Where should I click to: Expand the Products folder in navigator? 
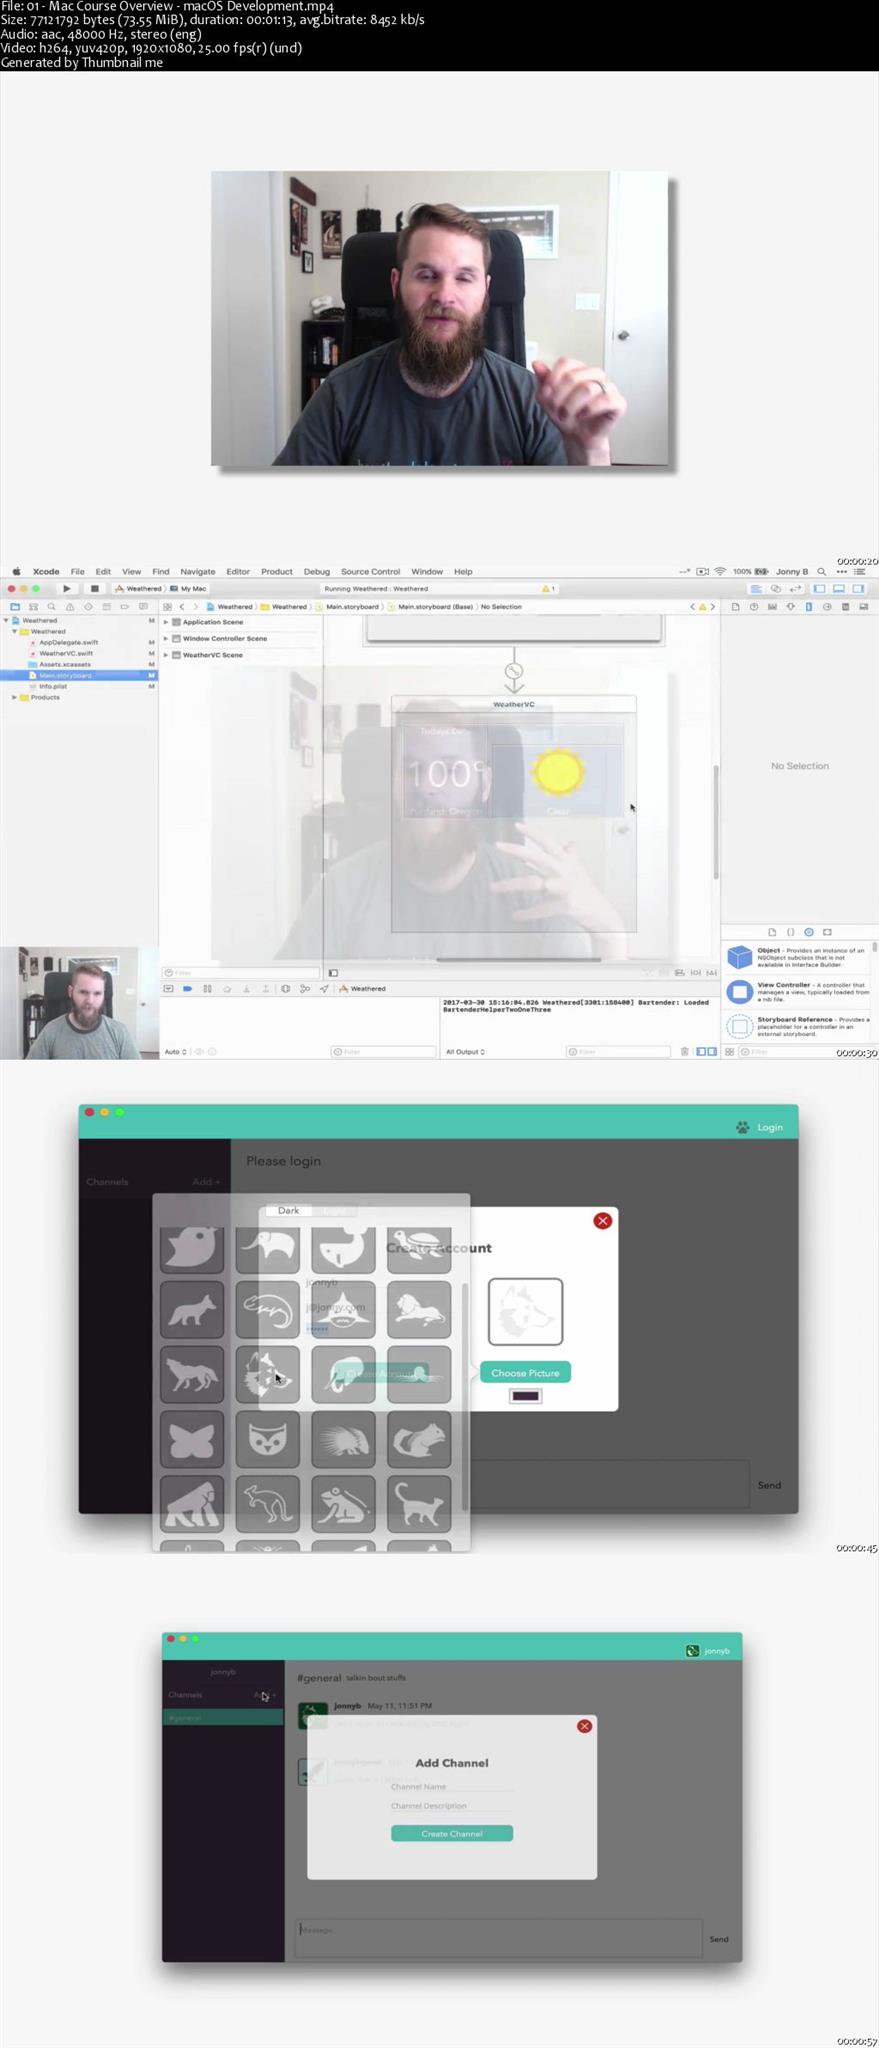click(x=14, y=697)
